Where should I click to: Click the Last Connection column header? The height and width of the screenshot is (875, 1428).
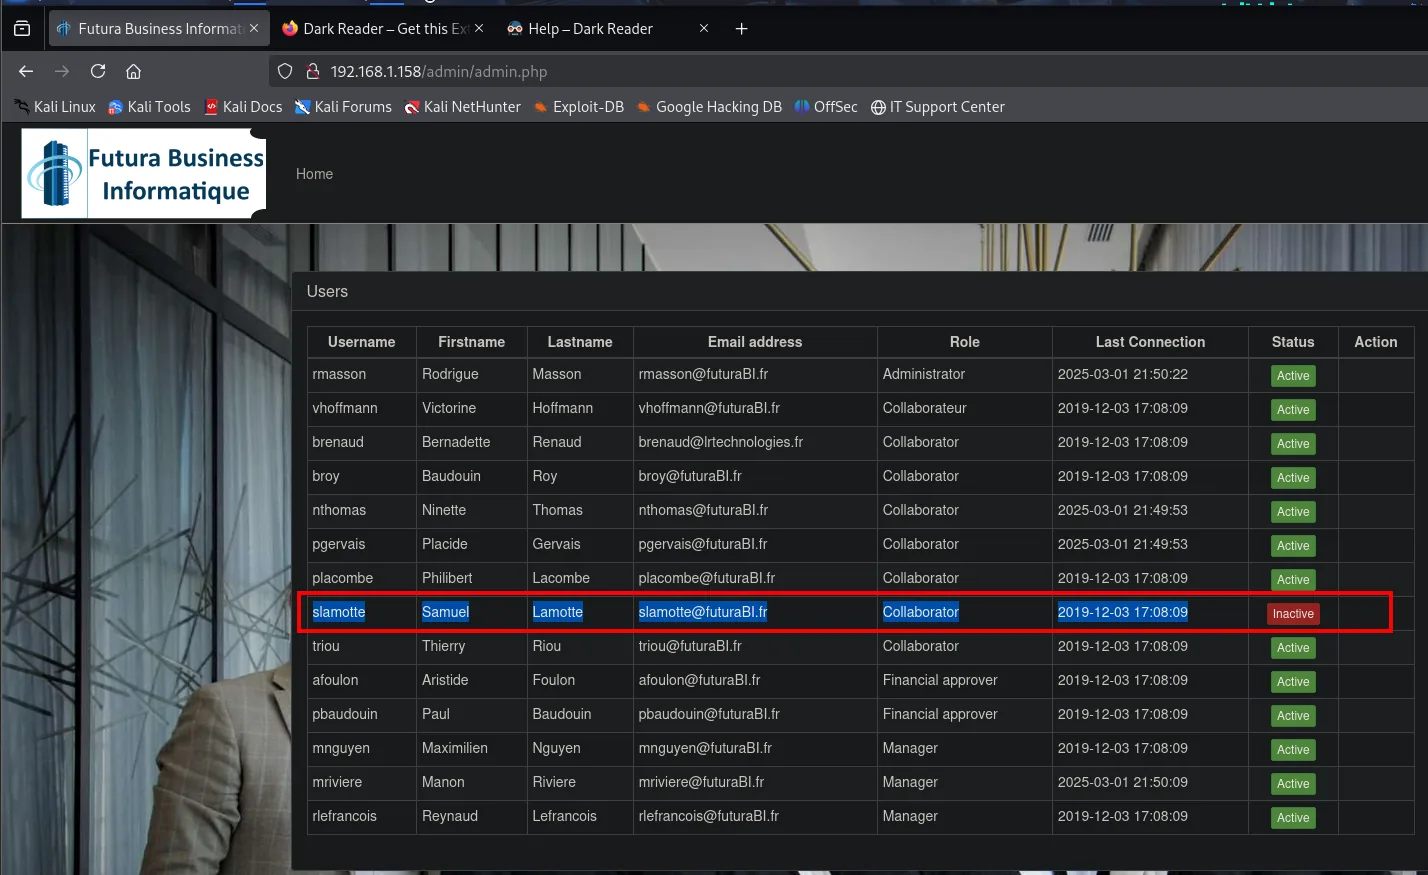click(x=1150, y=342)
